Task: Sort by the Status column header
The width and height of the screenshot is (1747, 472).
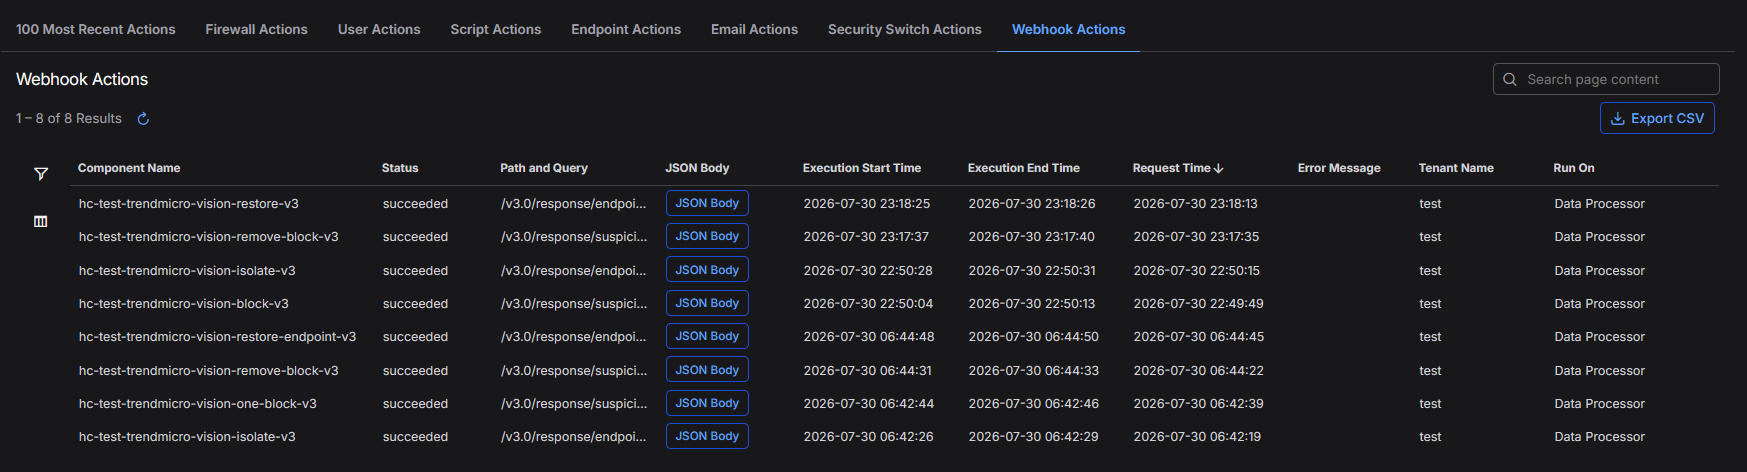Action: (400, 168)
